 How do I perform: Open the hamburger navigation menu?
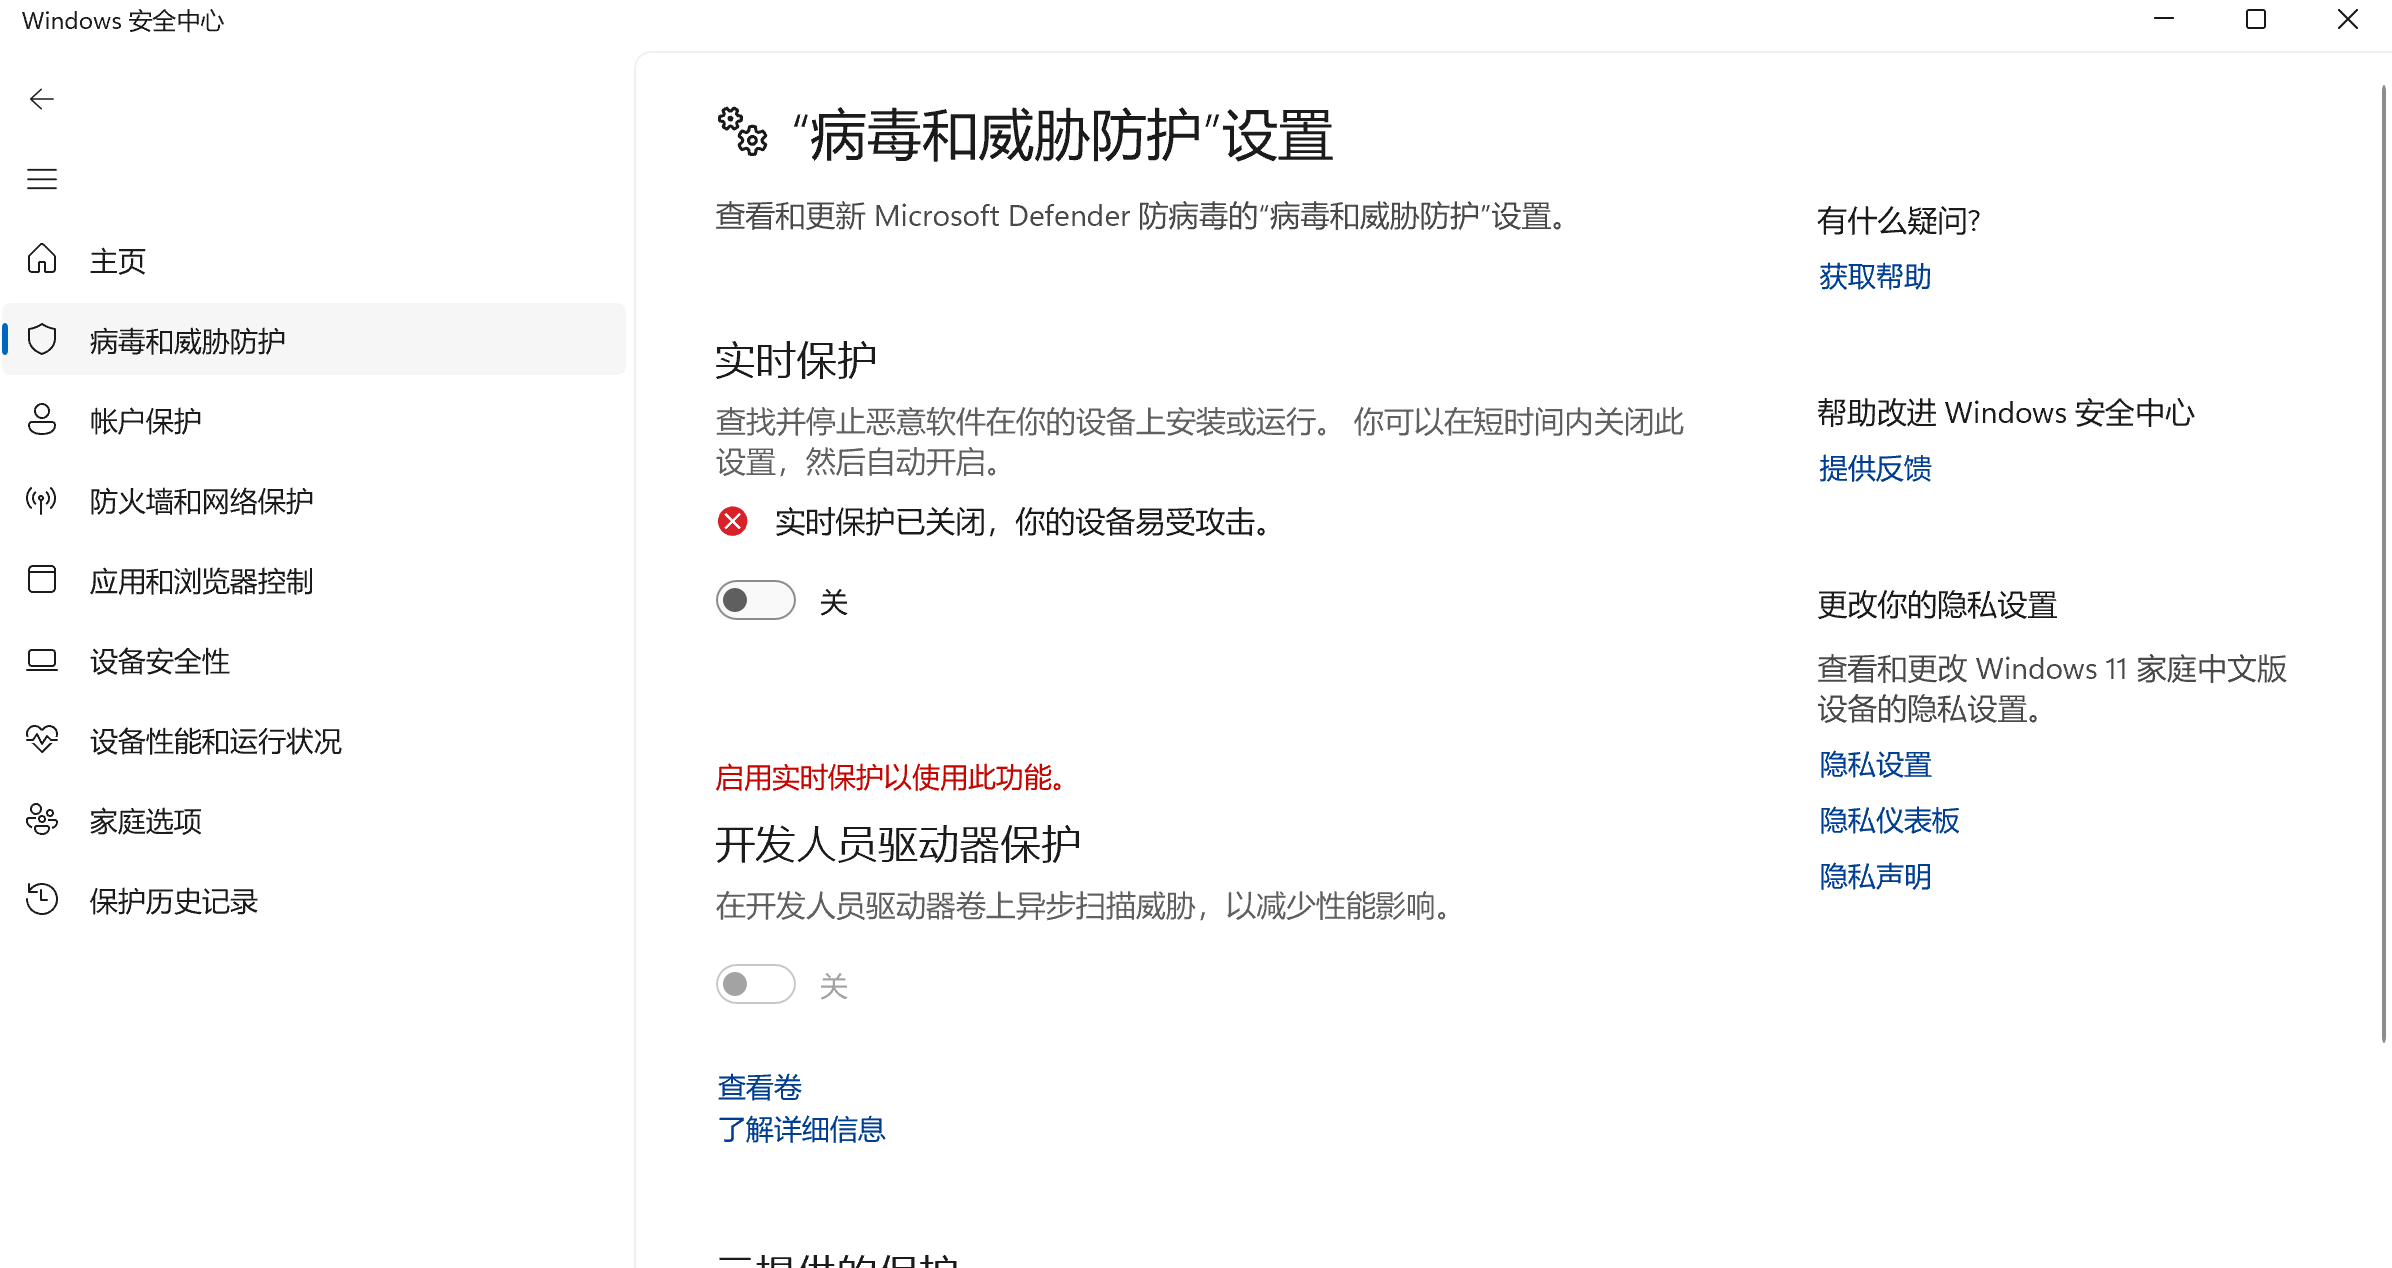point(42,179)
